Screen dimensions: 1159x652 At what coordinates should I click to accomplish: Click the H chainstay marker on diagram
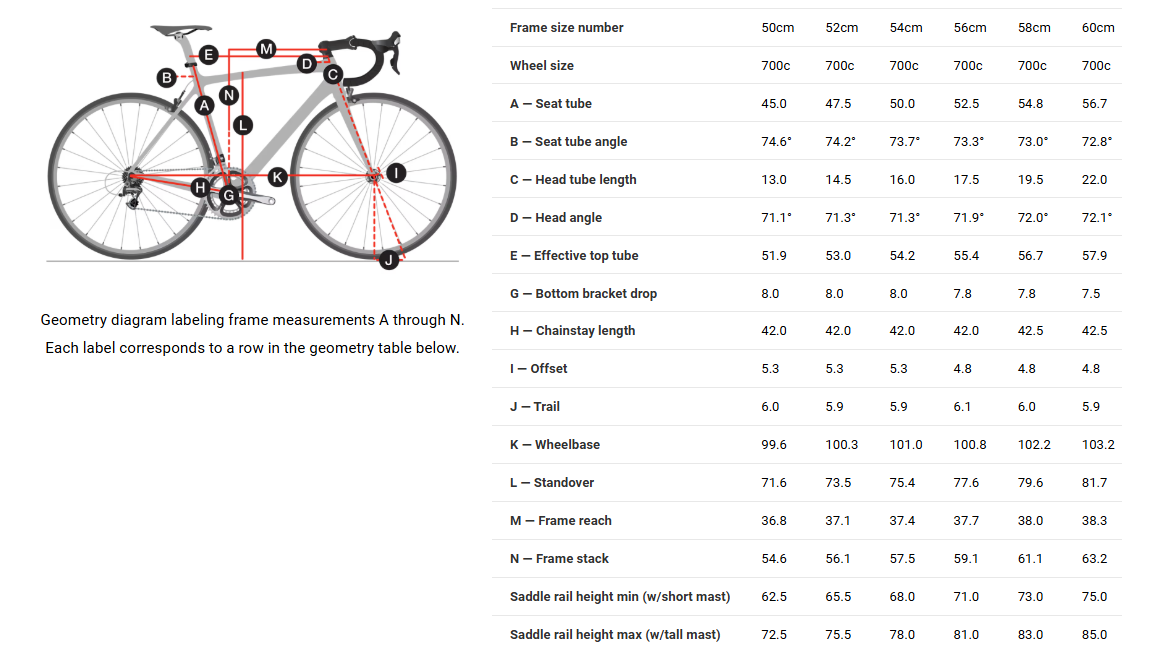pyautogui.click(x=200, y=187)
